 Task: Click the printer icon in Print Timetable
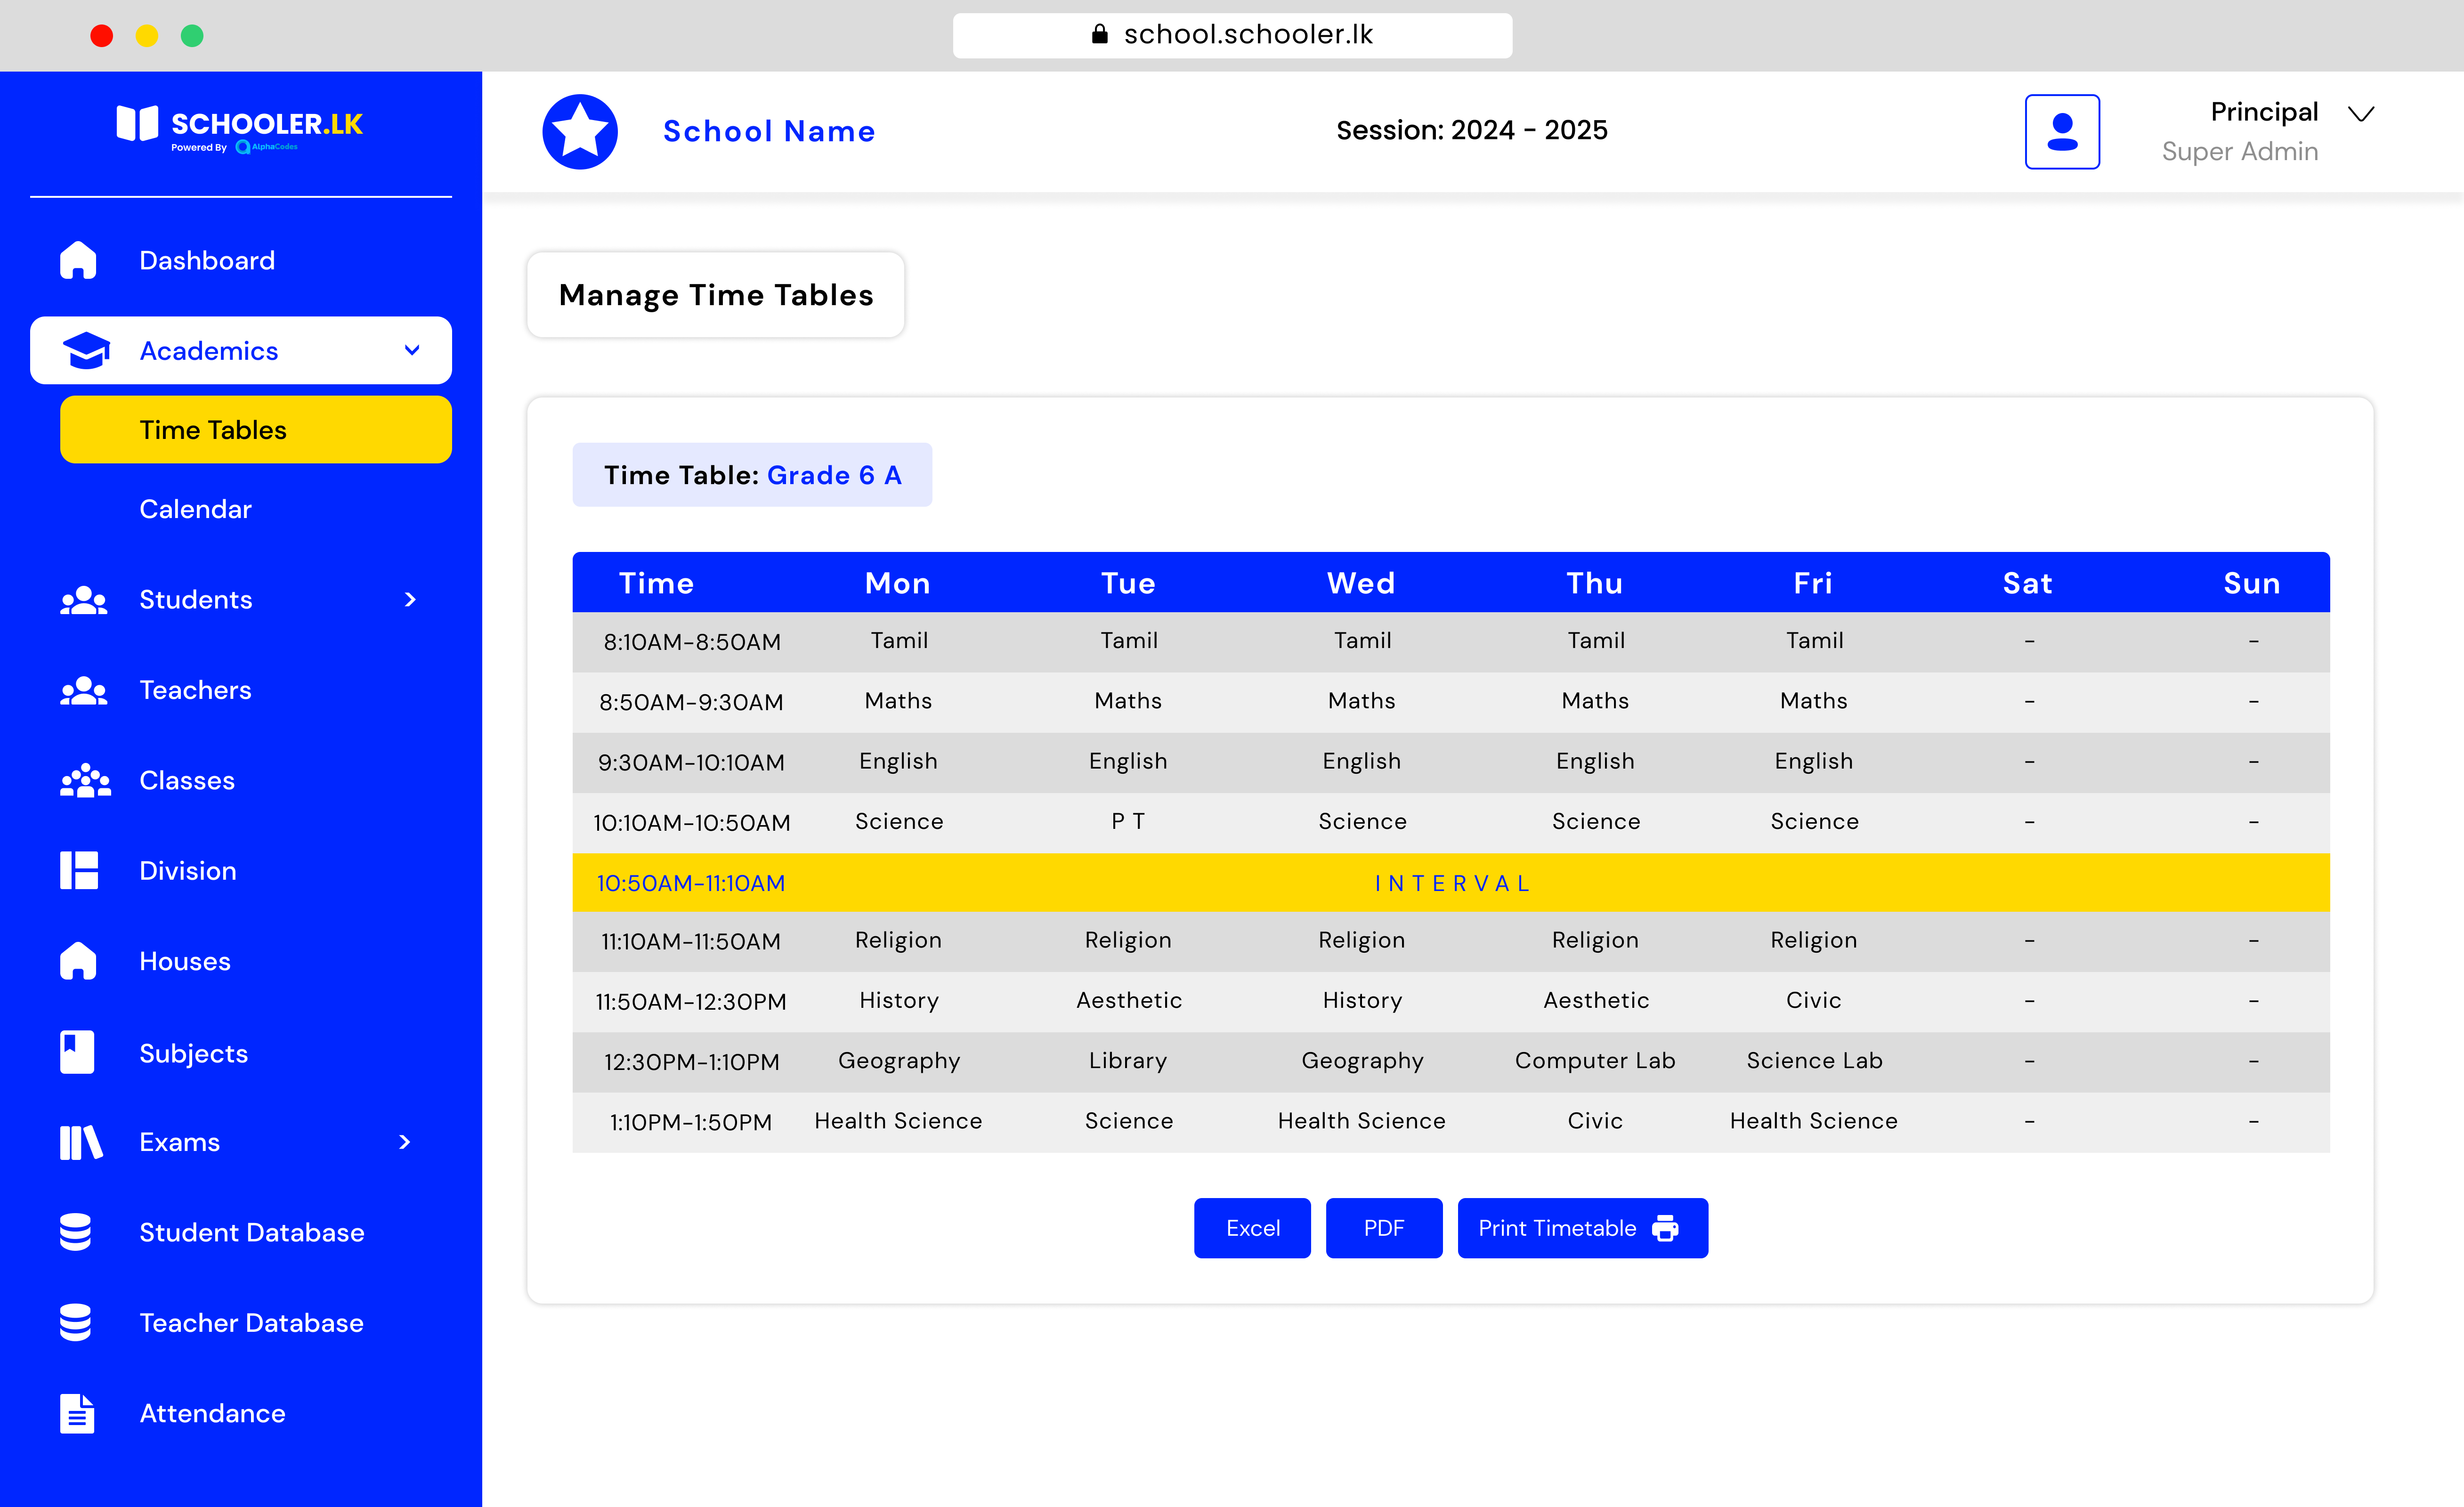click(x=1664, y=1228)
